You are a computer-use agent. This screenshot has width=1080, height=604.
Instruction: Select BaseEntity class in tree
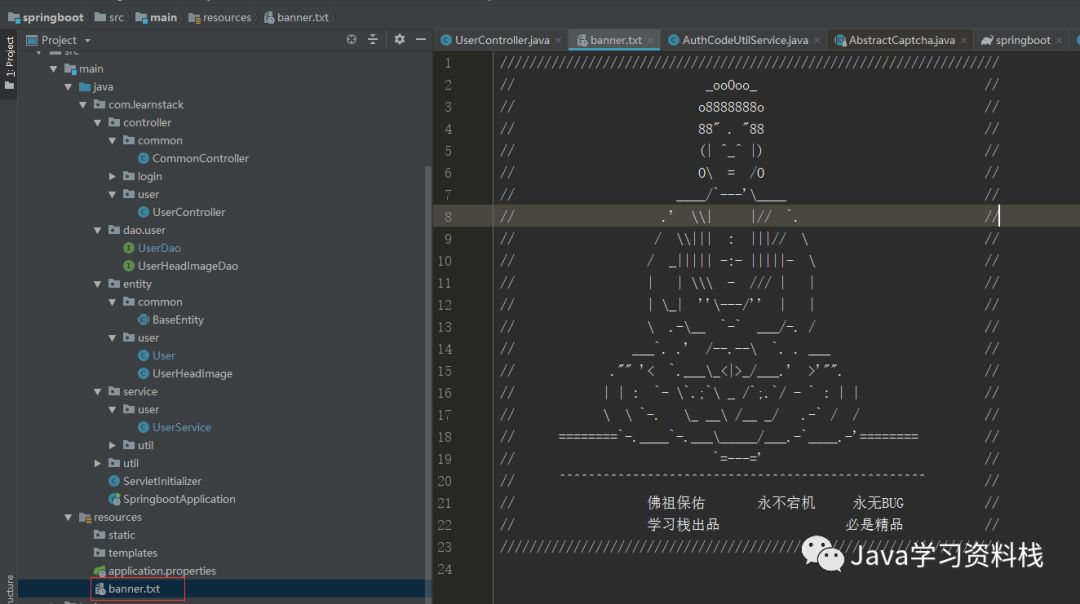coord(178,320)
